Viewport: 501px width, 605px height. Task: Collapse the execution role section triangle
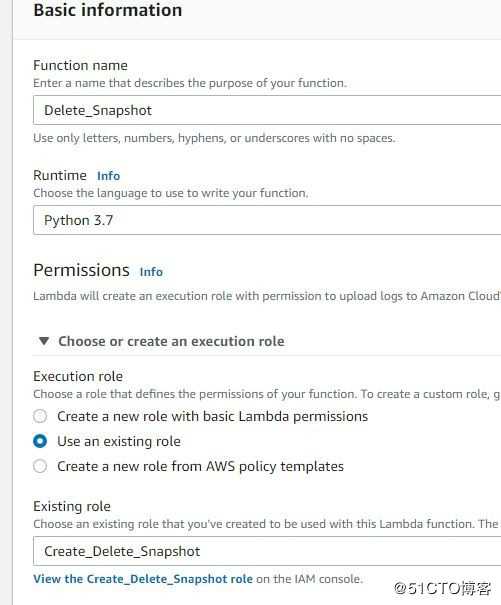pos(44,341)
